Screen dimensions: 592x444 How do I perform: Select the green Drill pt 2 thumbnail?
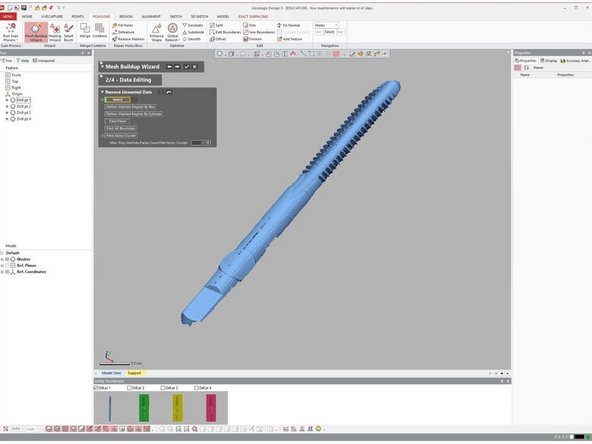144,408
